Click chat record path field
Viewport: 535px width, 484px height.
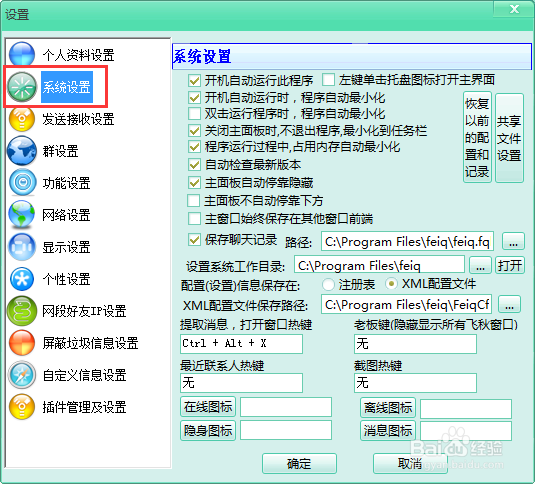pyautogui.click(x=407, y=241)
